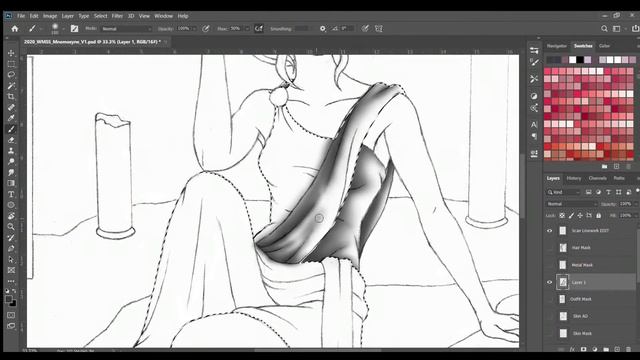Toggle lock transparent pixels
640x360 pixels.
tap(562, 216)
